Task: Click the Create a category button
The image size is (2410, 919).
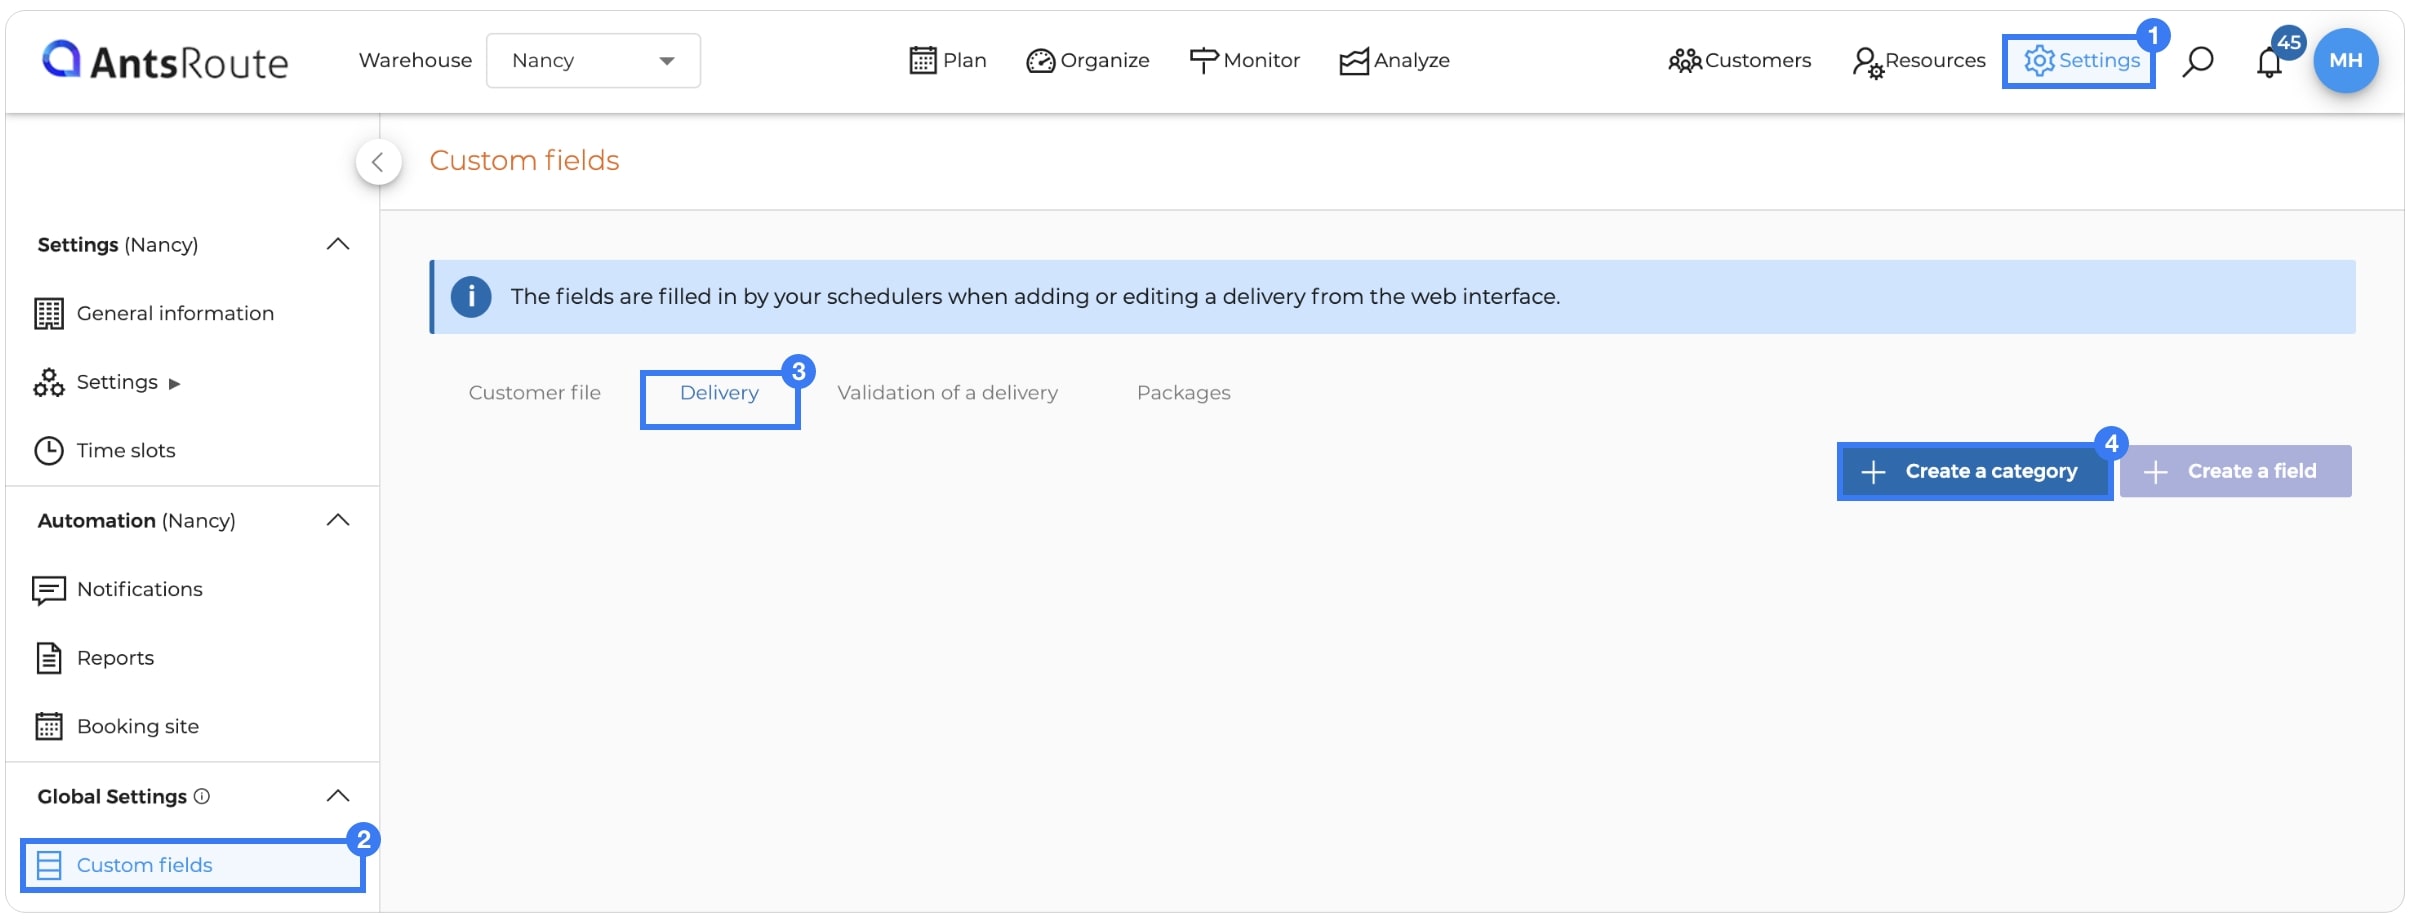Action: pyautogui.click(x=1974, y=471)
